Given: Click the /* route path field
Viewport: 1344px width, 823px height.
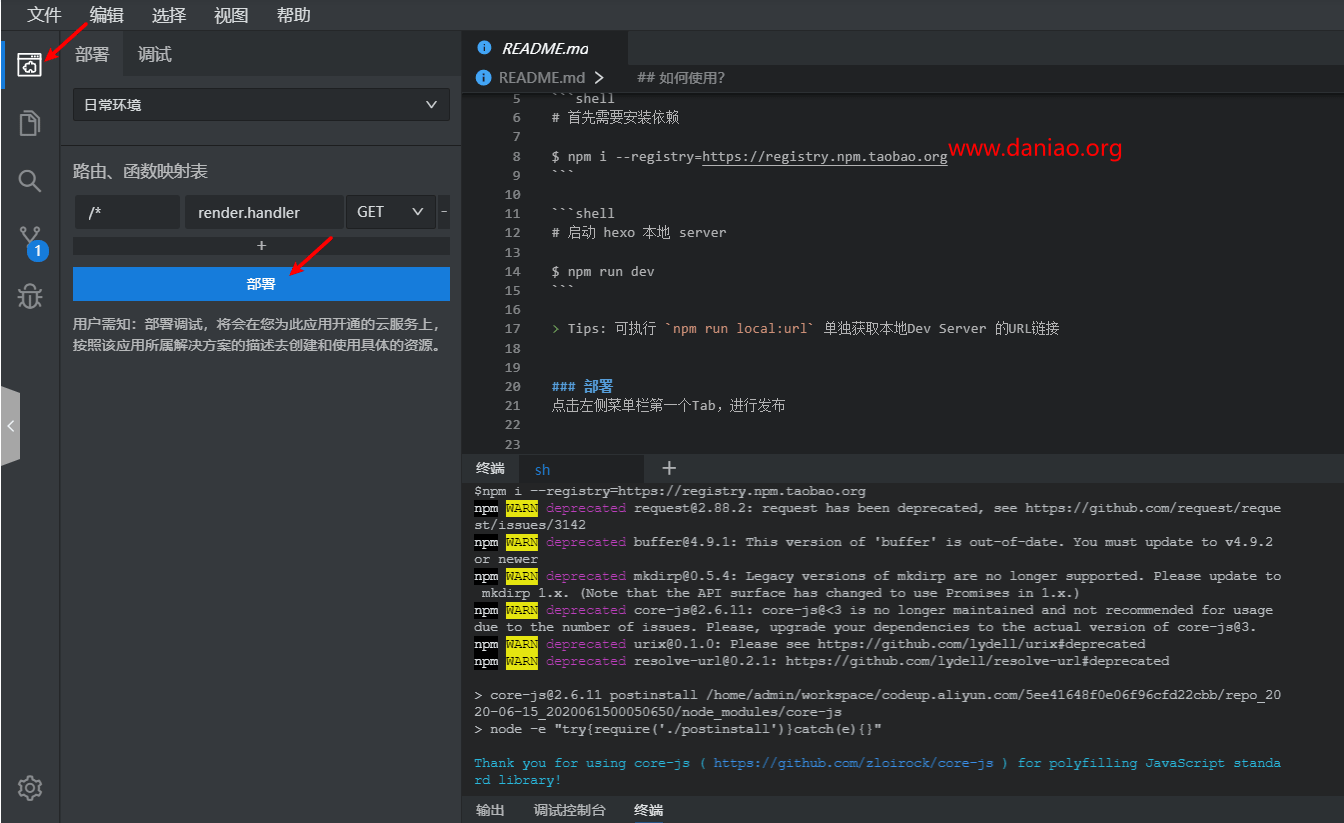Looking at the screenshot, I should [127, 212].
